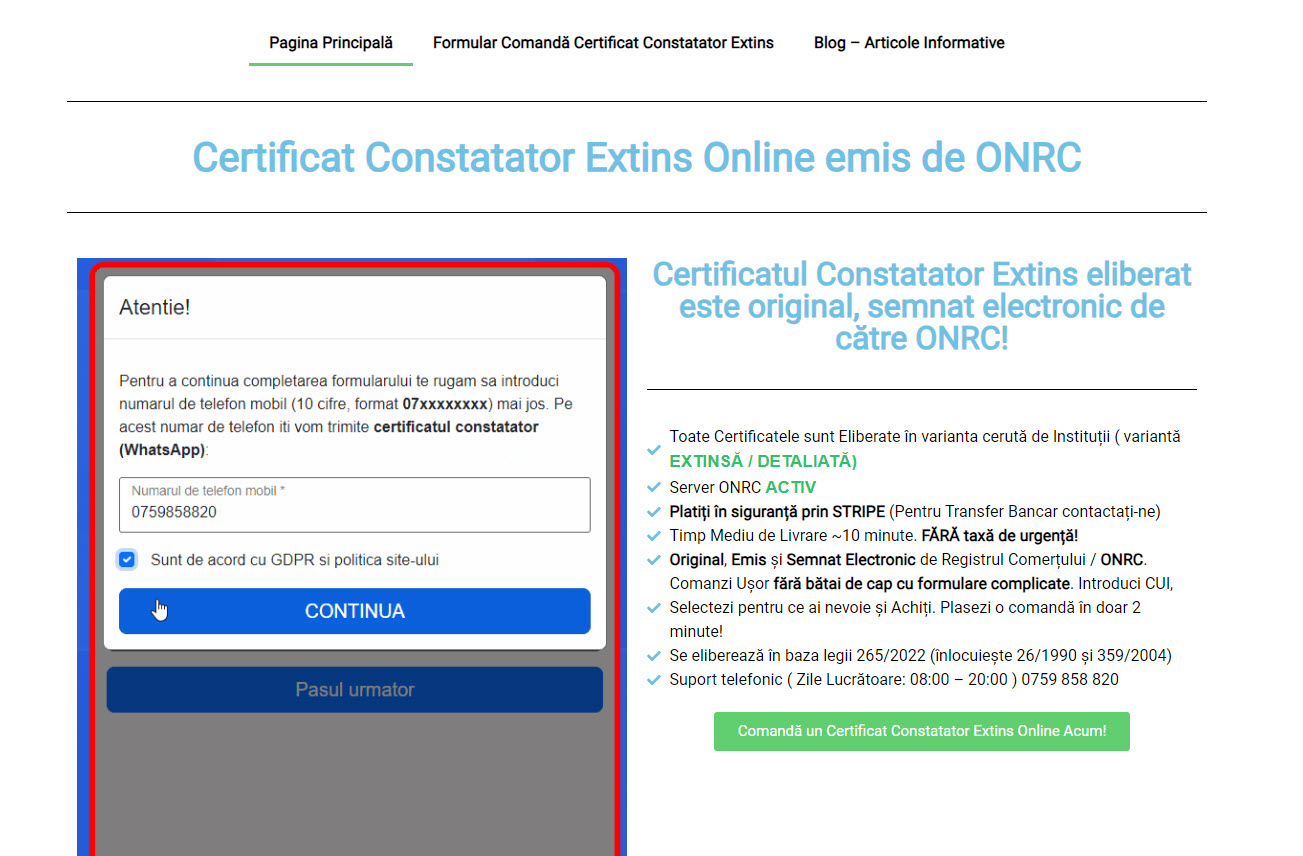Click checkmark beside 'Original, Emis și Semnat Electronic'
Image resolution: width=1303 pixels, height=856 pixels.
click(x=654, y=559)
